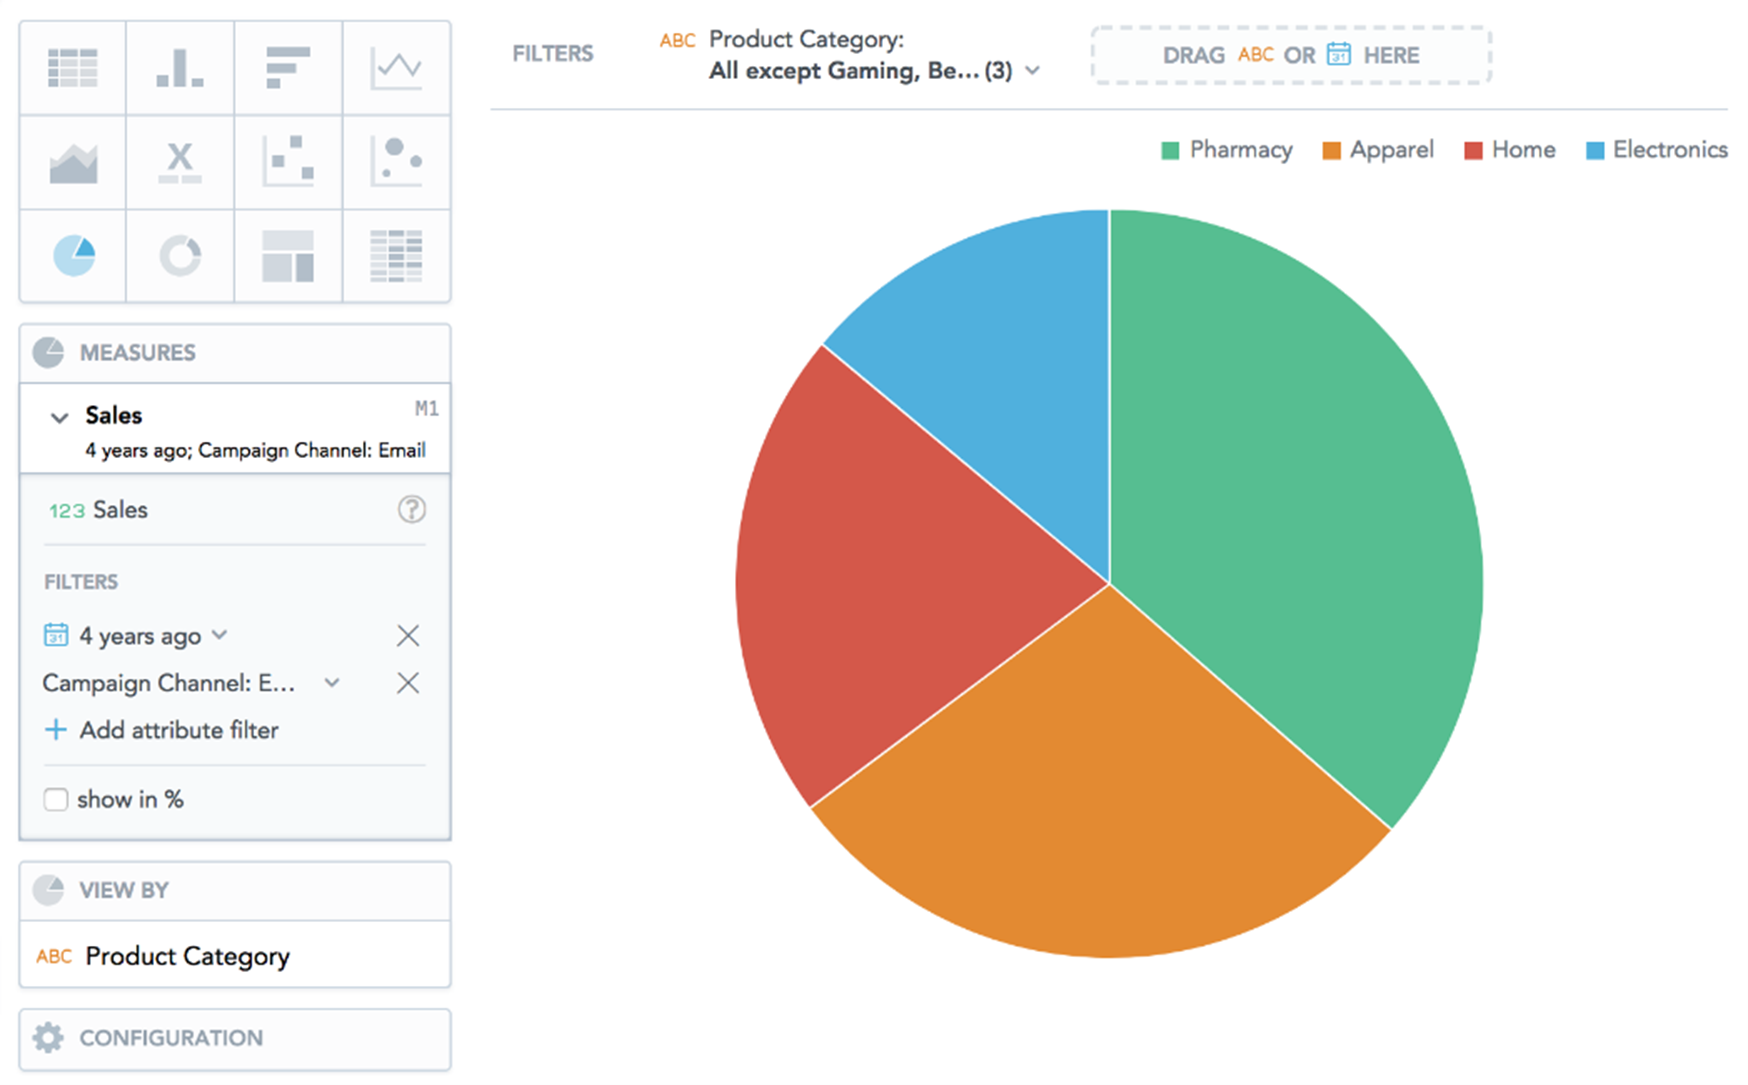Viewport: 1748px width, 1085px height.
Task: Choose the horizontal bar chart icon
Action: pos(288,68)
